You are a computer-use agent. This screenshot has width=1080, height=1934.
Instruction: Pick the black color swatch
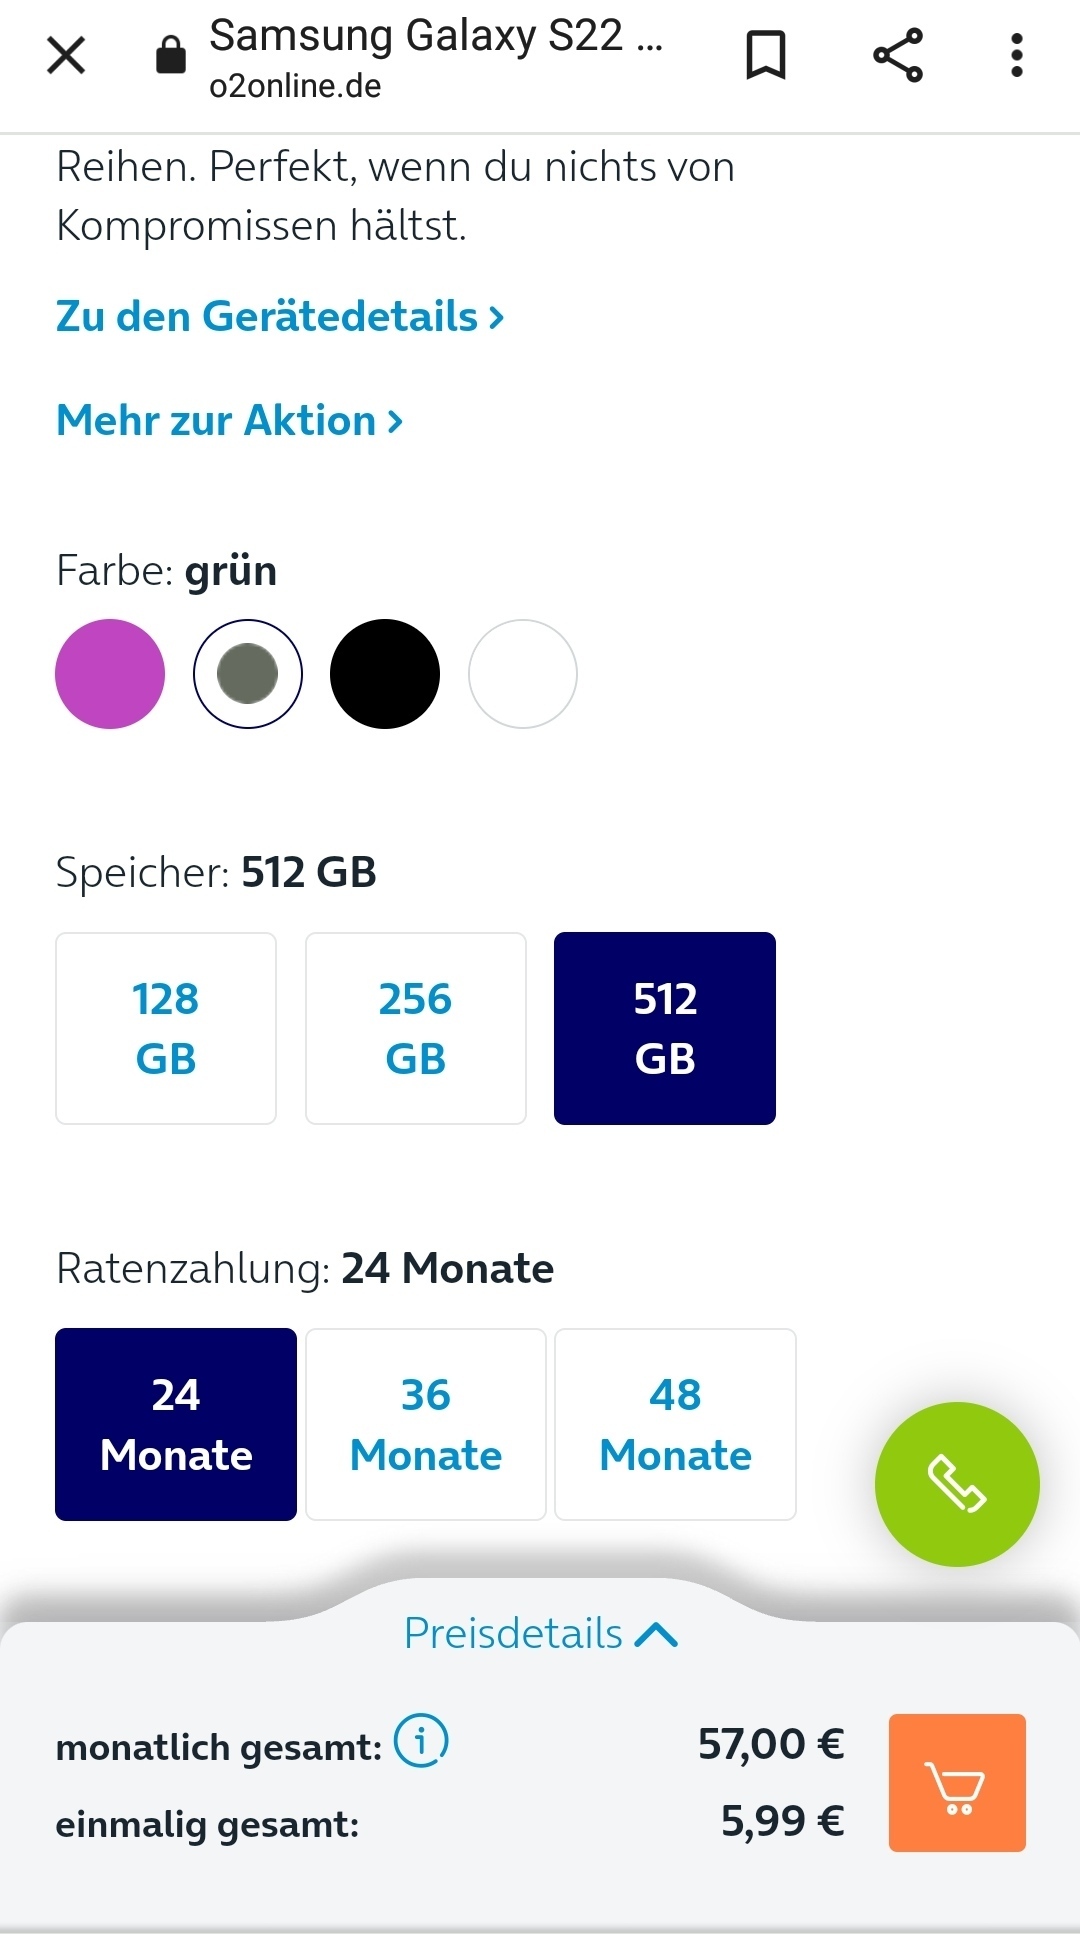pyautogui.click(x=385, y=674)
